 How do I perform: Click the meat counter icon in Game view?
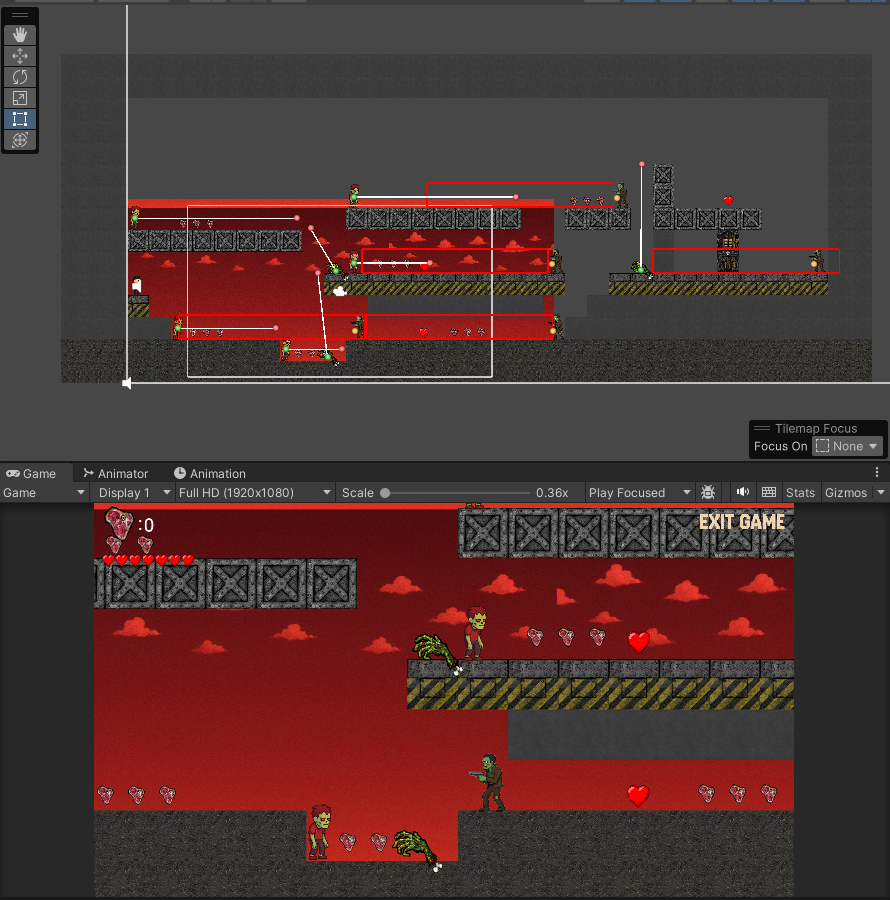click(119, 522)
